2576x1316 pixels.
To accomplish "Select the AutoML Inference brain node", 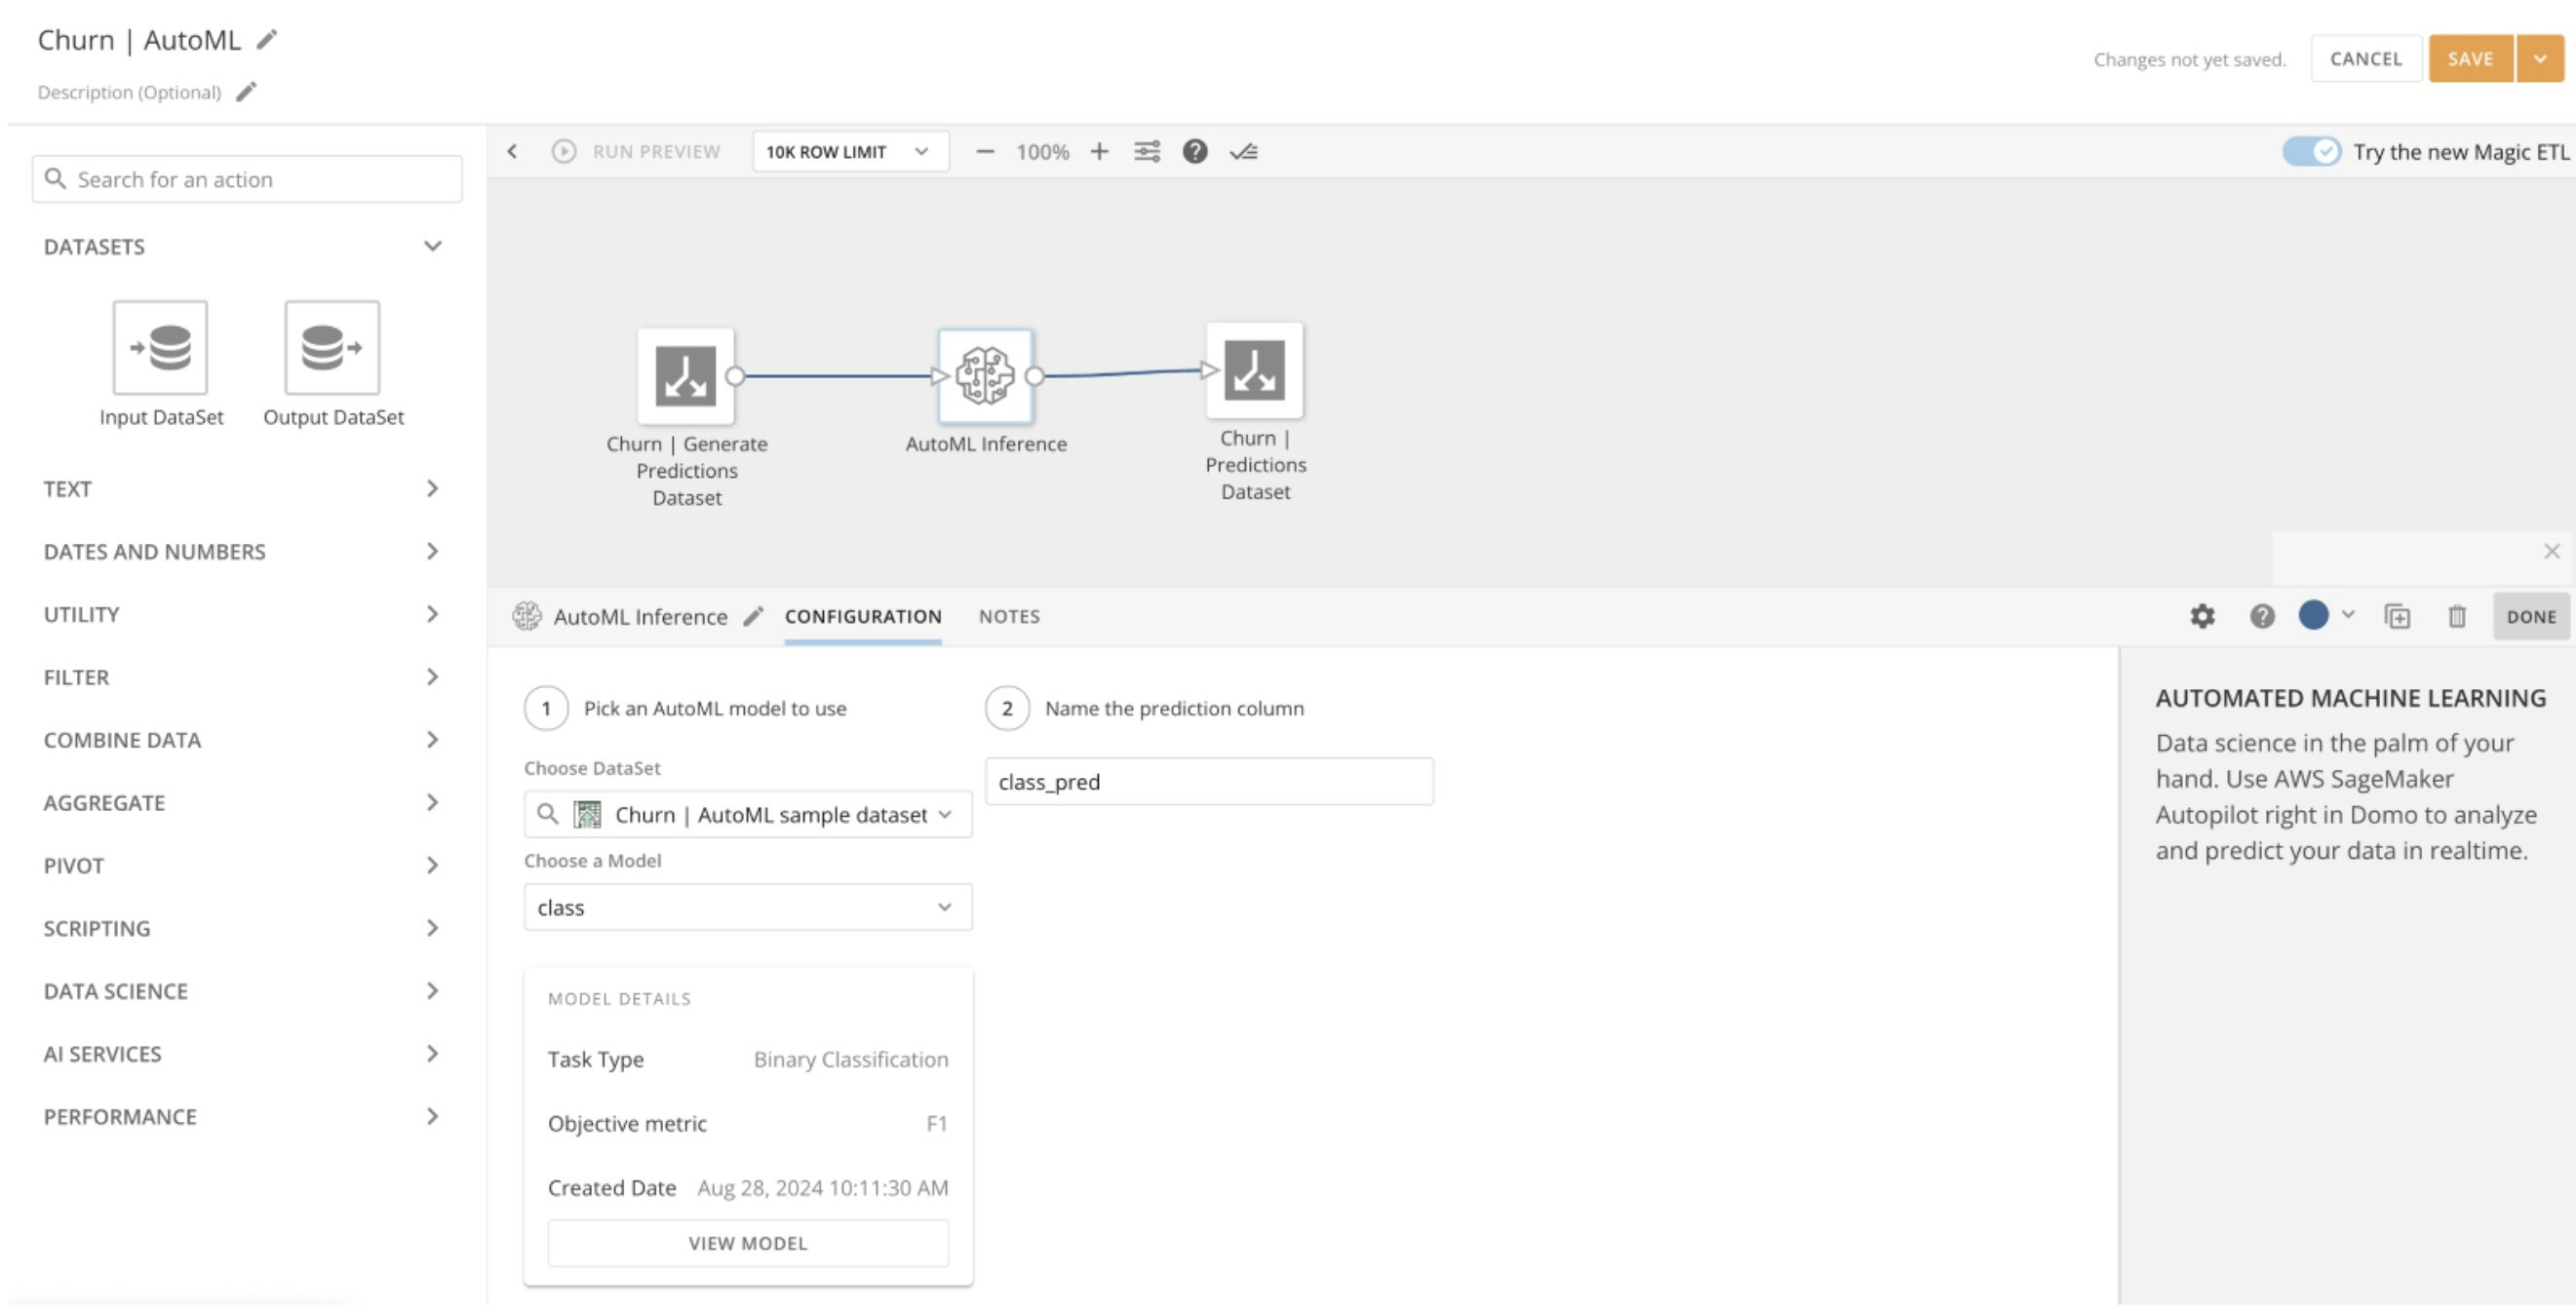I will pyautogui.click(x=985, y=376).
